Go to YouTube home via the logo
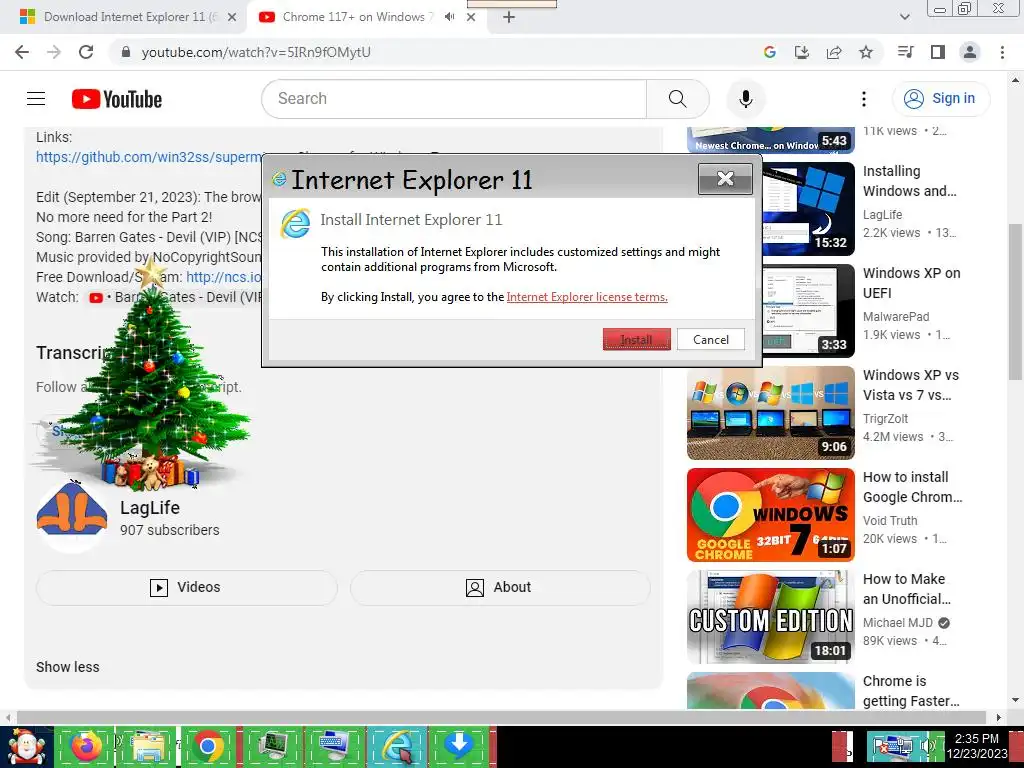This screenshot has width=1024, height=768. click(117, 99)
